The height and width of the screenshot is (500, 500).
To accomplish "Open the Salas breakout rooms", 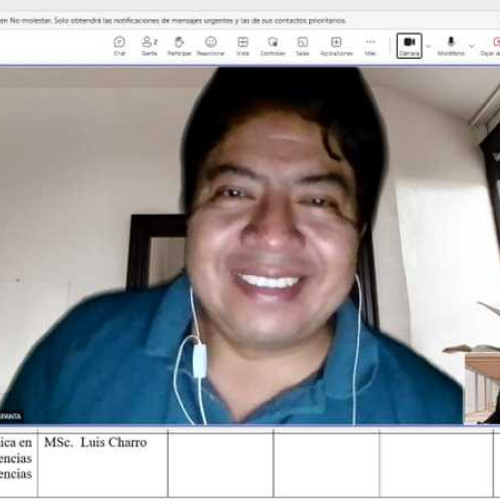I will [x=303, y=46].
